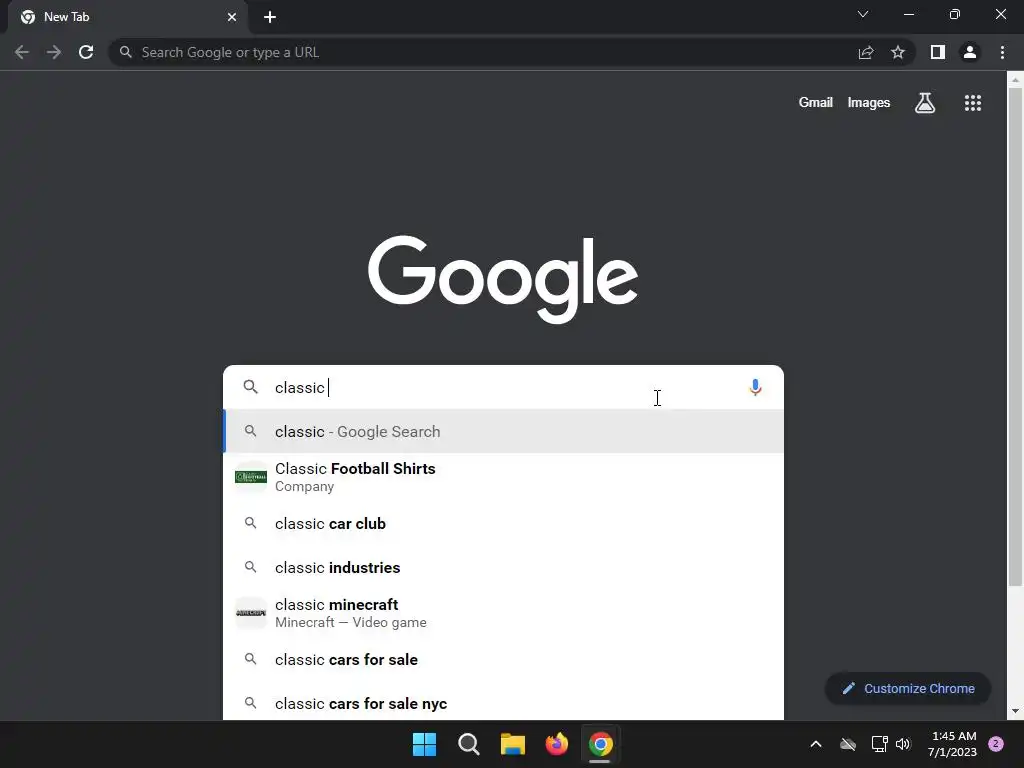1024x768 pixels.
Task: Launch Firefox from the taskbar
Action: [556, 744]
